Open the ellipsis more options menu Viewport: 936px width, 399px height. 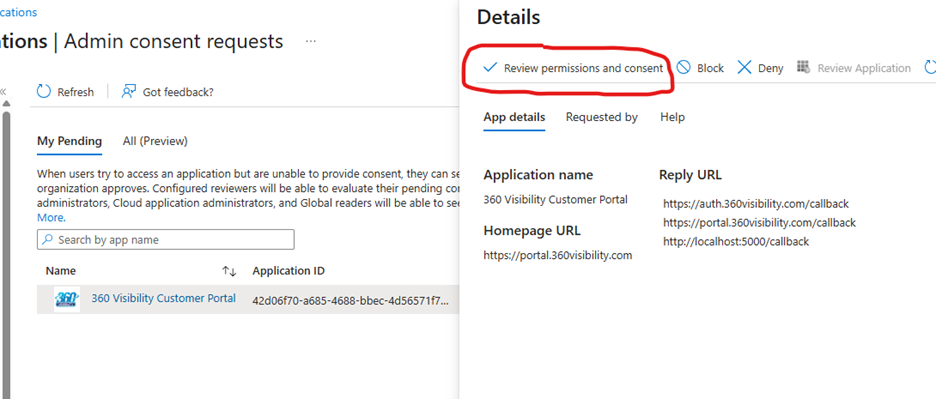pos(310,41)
